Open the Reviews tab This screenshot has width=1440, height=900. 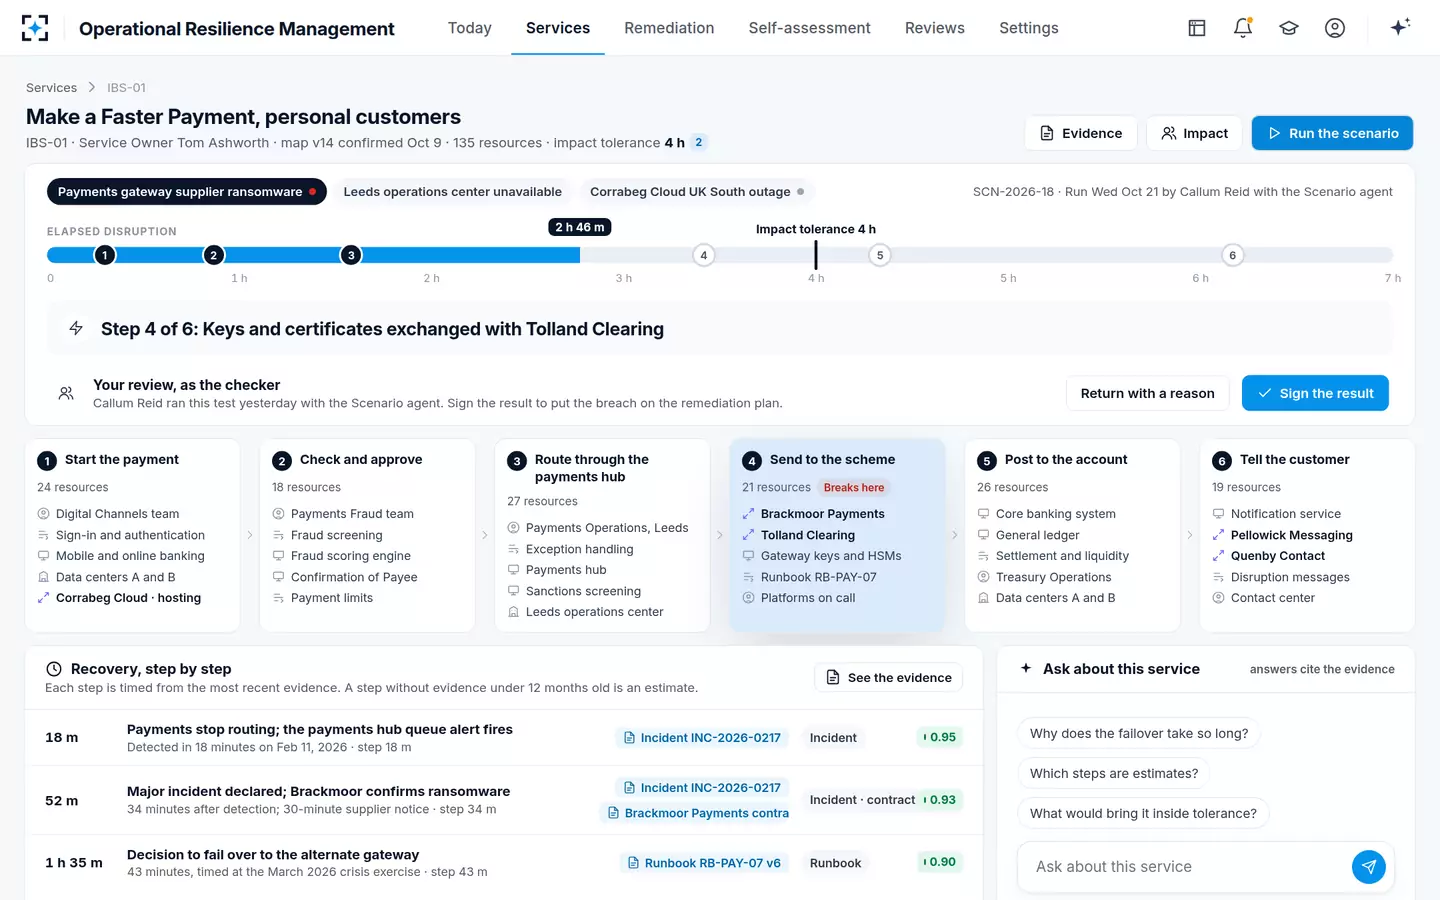[x=935, y=28]
